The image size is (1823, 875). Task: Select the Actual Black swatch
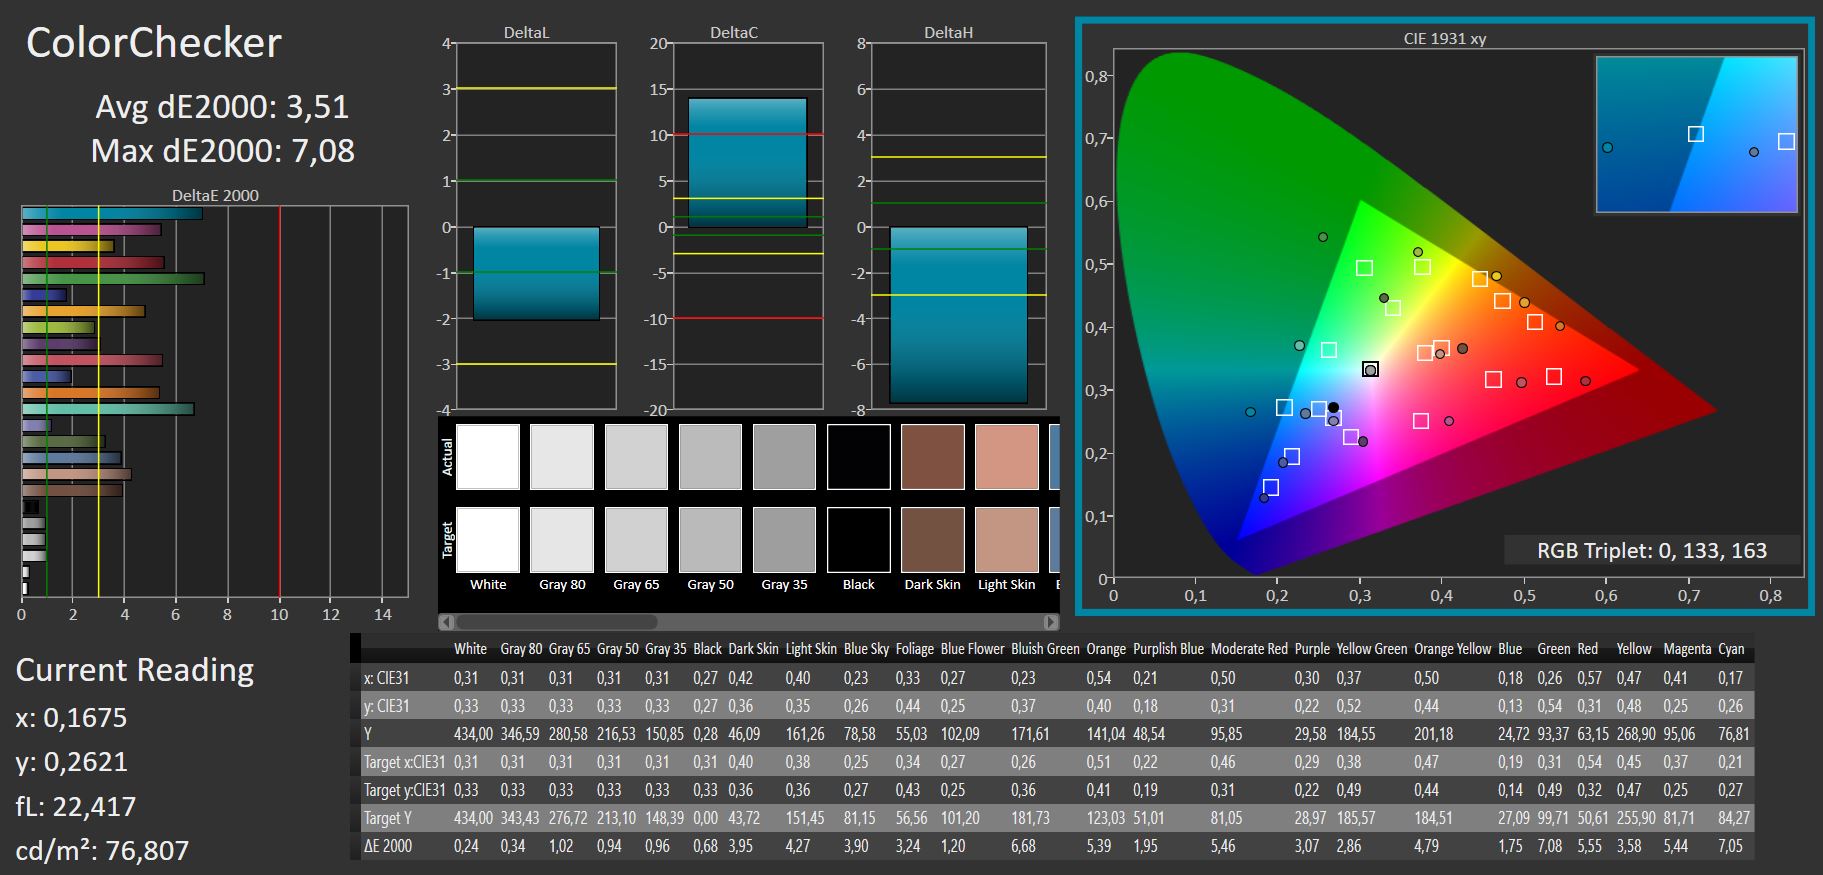(859, 457)
